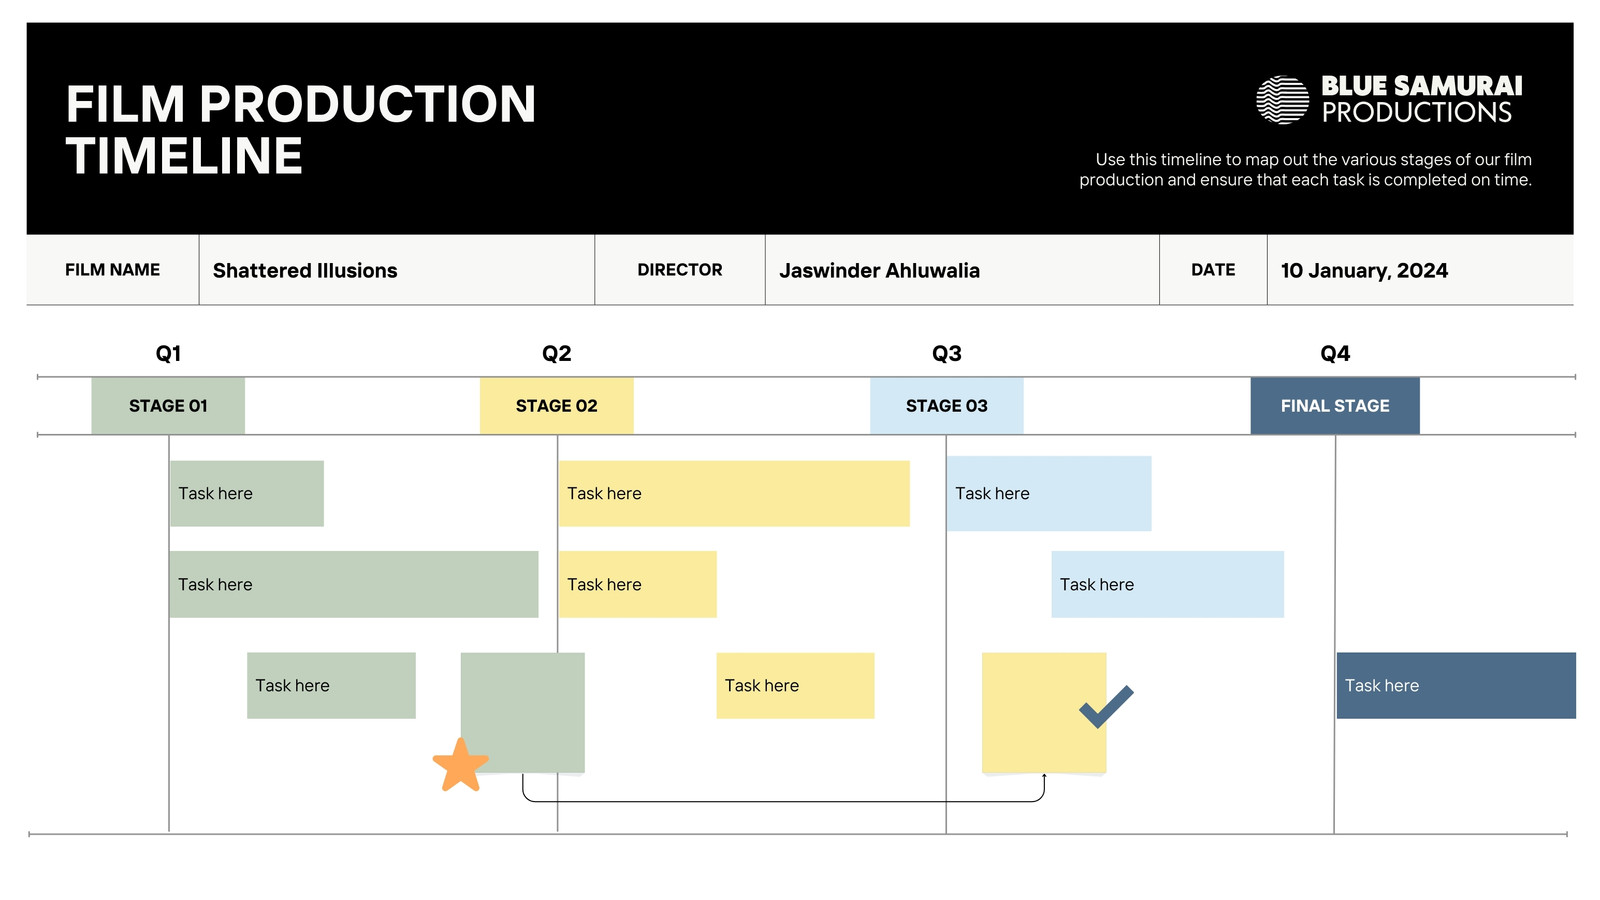Click the longest green task bar
This screenshot has height=900, width=1600.
pyautogui.click(x=354, y=584)
